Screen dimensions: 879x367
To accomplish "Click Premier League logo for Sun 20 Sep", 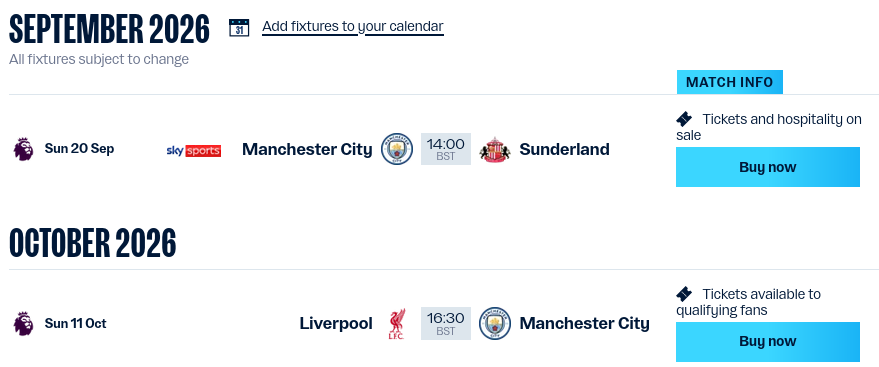I will pyautogui.click(x=24, y=149).
